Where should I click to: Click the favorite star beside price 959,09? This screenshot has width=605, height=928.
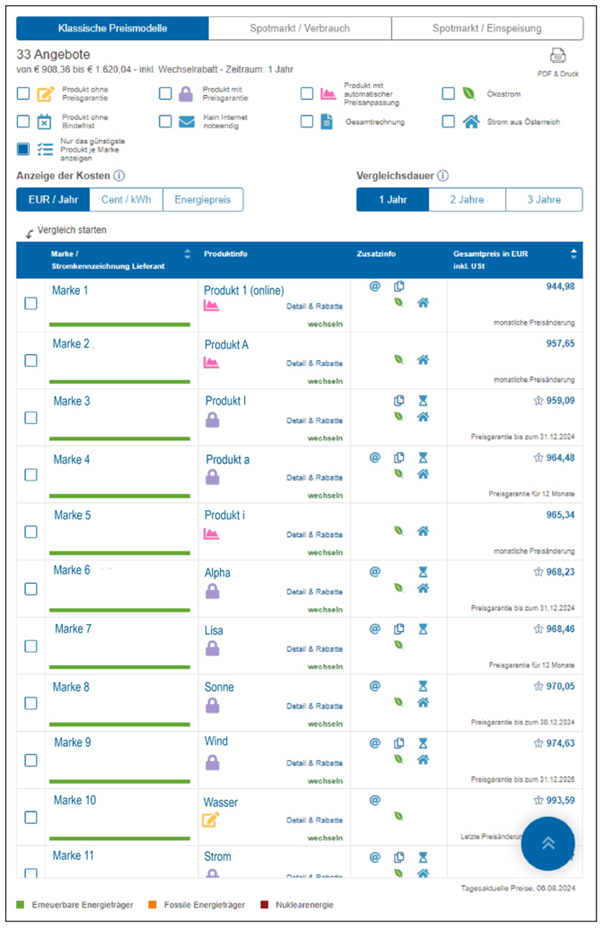pyautogui.click(x=538, y=401)
